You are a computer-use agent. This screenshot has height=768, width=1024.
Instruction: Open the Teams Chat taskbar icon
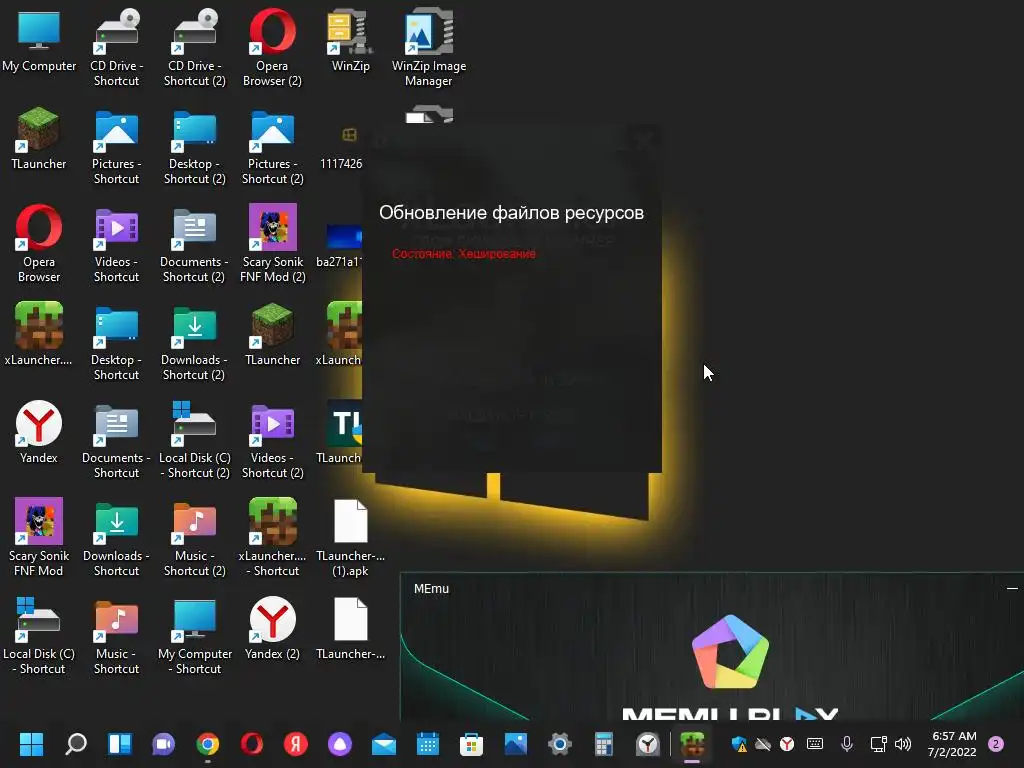click(163, 744)
